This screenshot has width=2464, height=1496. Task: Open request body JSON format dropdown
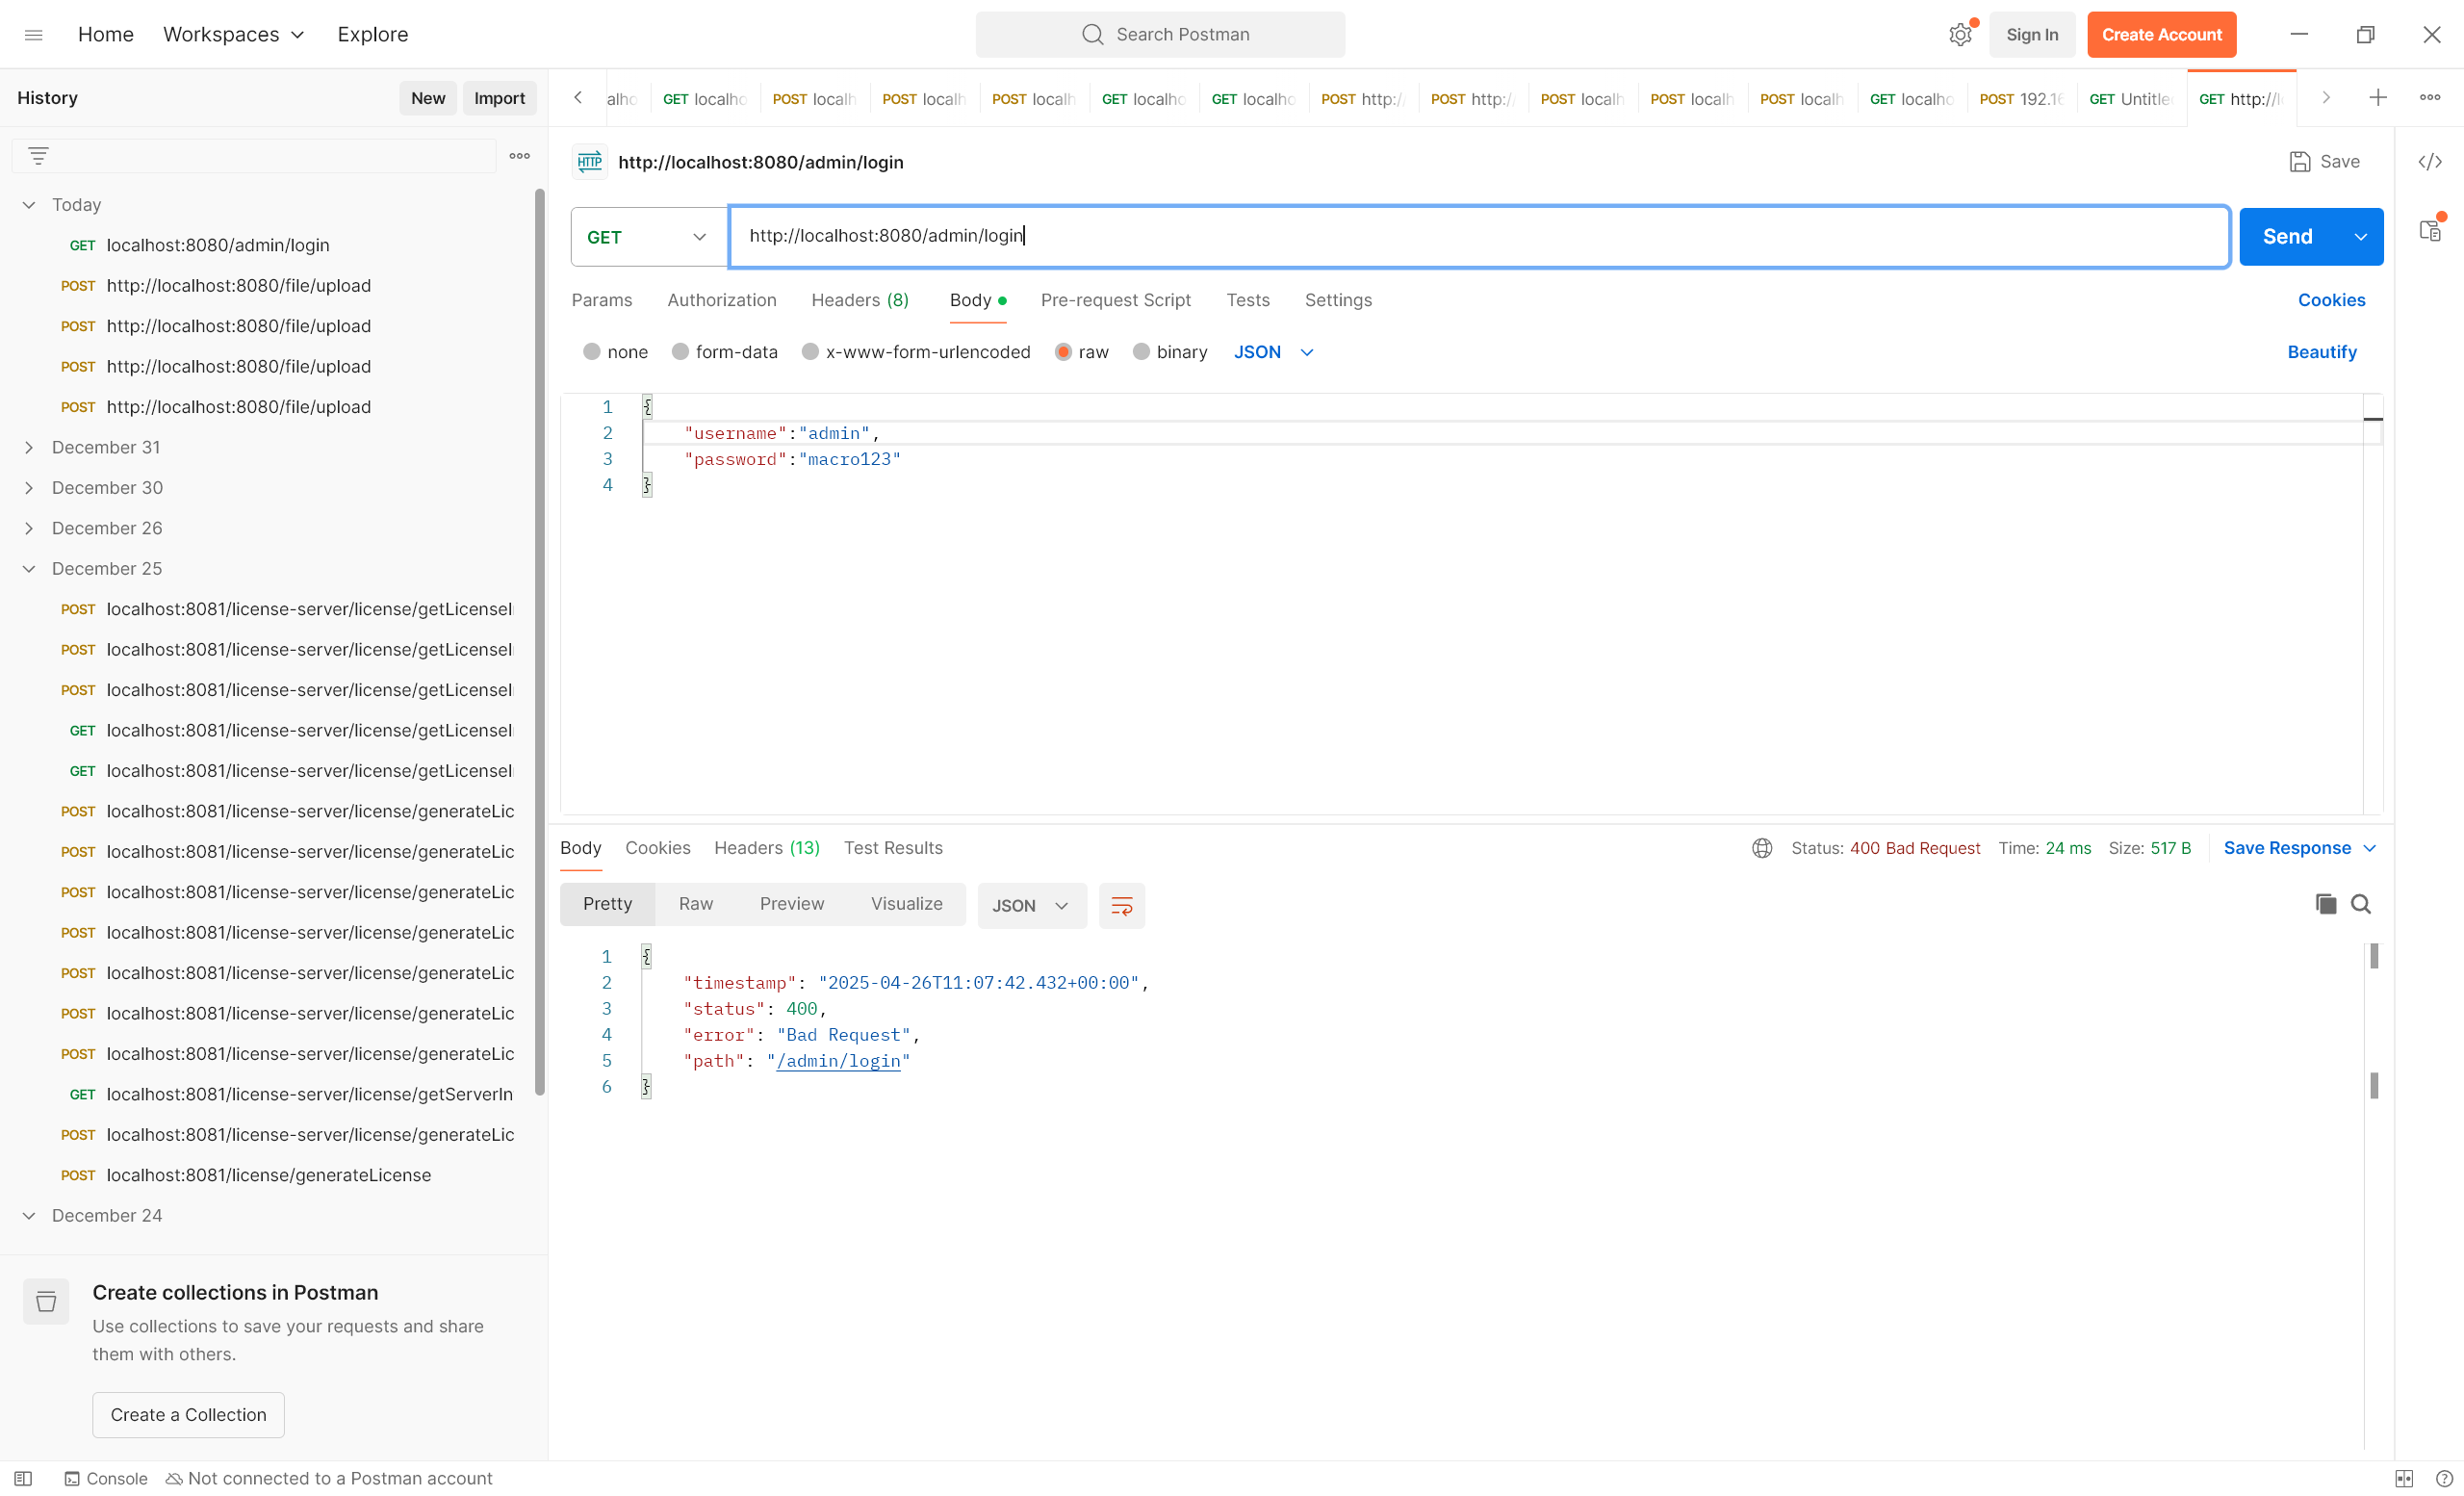(x=1273, y=352)
